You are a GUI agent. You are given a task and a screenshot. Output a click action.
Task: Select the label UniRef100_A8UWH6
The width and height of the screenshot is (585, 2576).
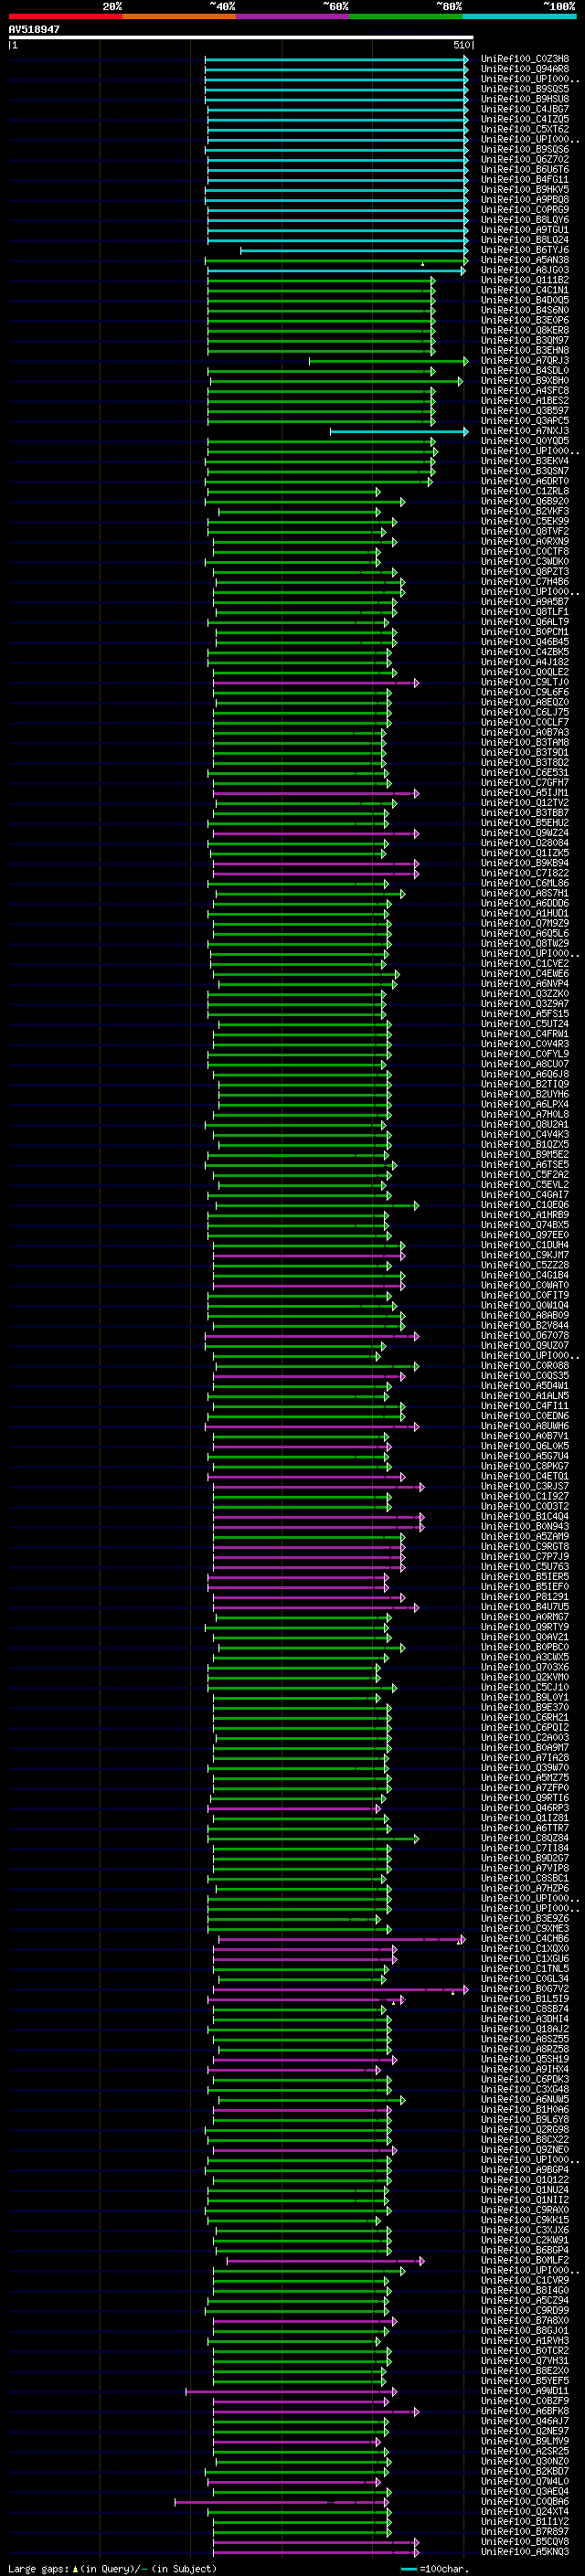pyautogui.click(x=525, y=1426)
